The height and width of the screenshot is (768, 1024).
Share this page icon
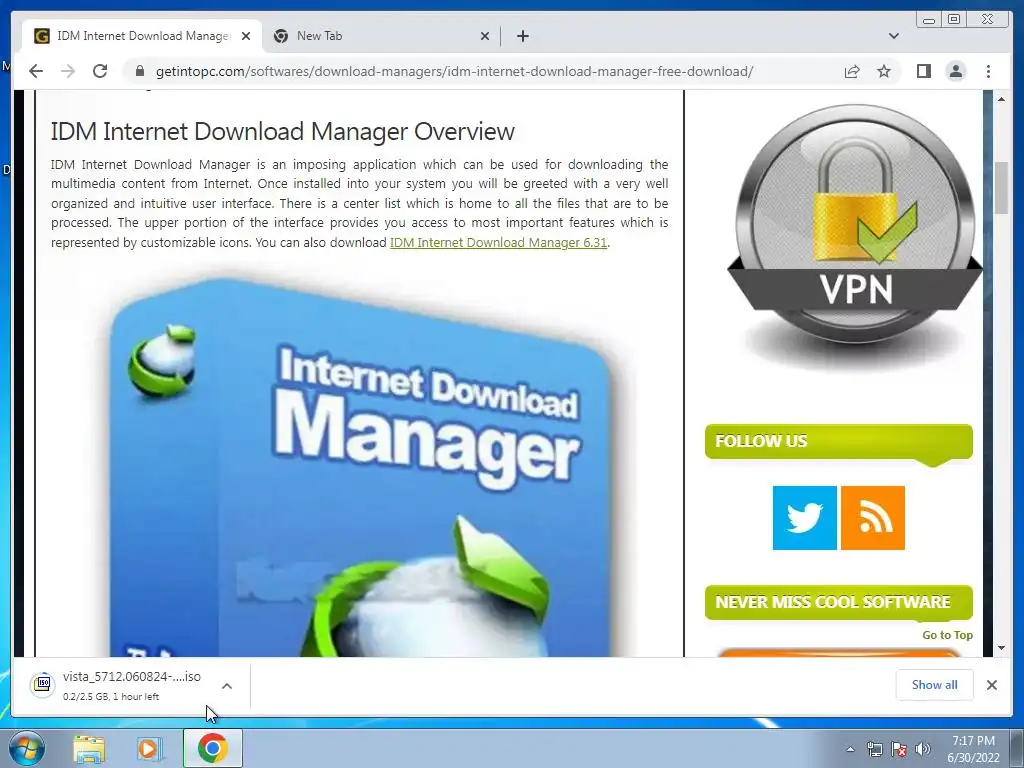pos(852,71)
